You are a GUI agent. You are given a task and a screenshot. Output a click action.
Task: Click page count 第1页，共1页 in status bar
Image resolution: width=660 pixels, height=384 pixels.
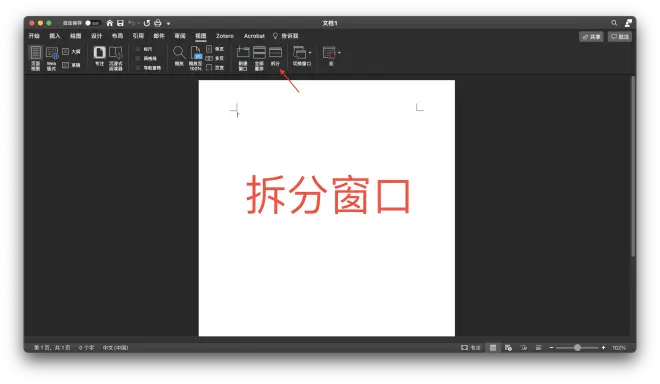[52, 348]
